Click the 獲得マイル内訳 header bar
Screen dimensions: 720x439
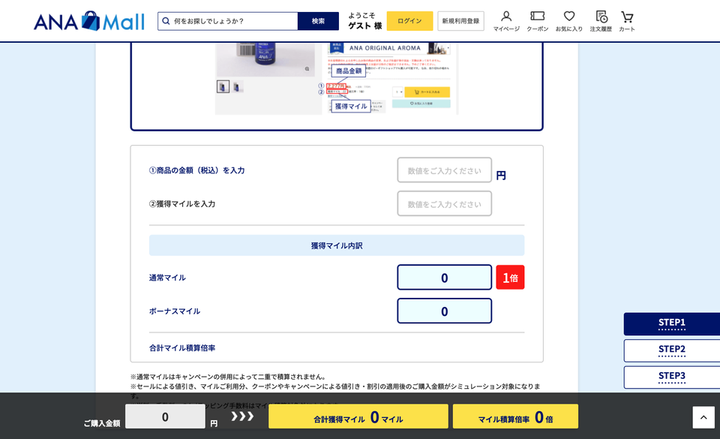tap(337, 245)
